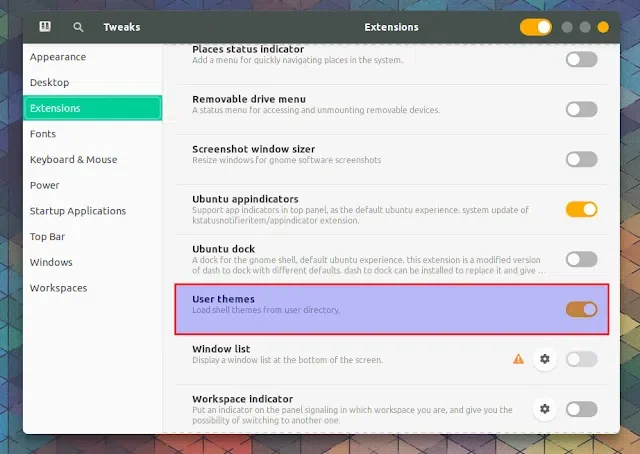Screen dimensions: 640x454
Task: Open the Tweaks app menu icon
Action: (45, 27)
